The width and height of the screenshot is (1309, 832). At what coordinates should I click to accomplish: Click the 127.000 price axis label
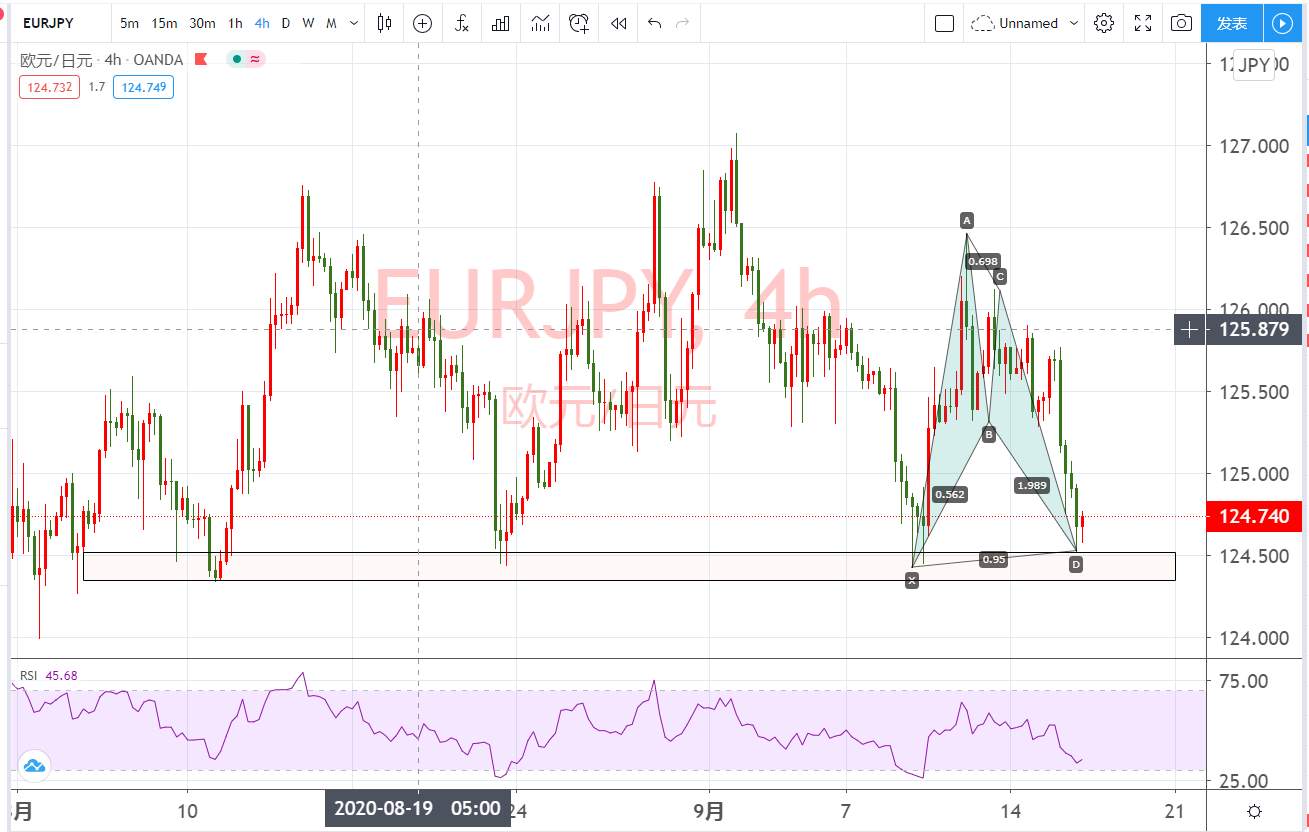[1255, 147]
